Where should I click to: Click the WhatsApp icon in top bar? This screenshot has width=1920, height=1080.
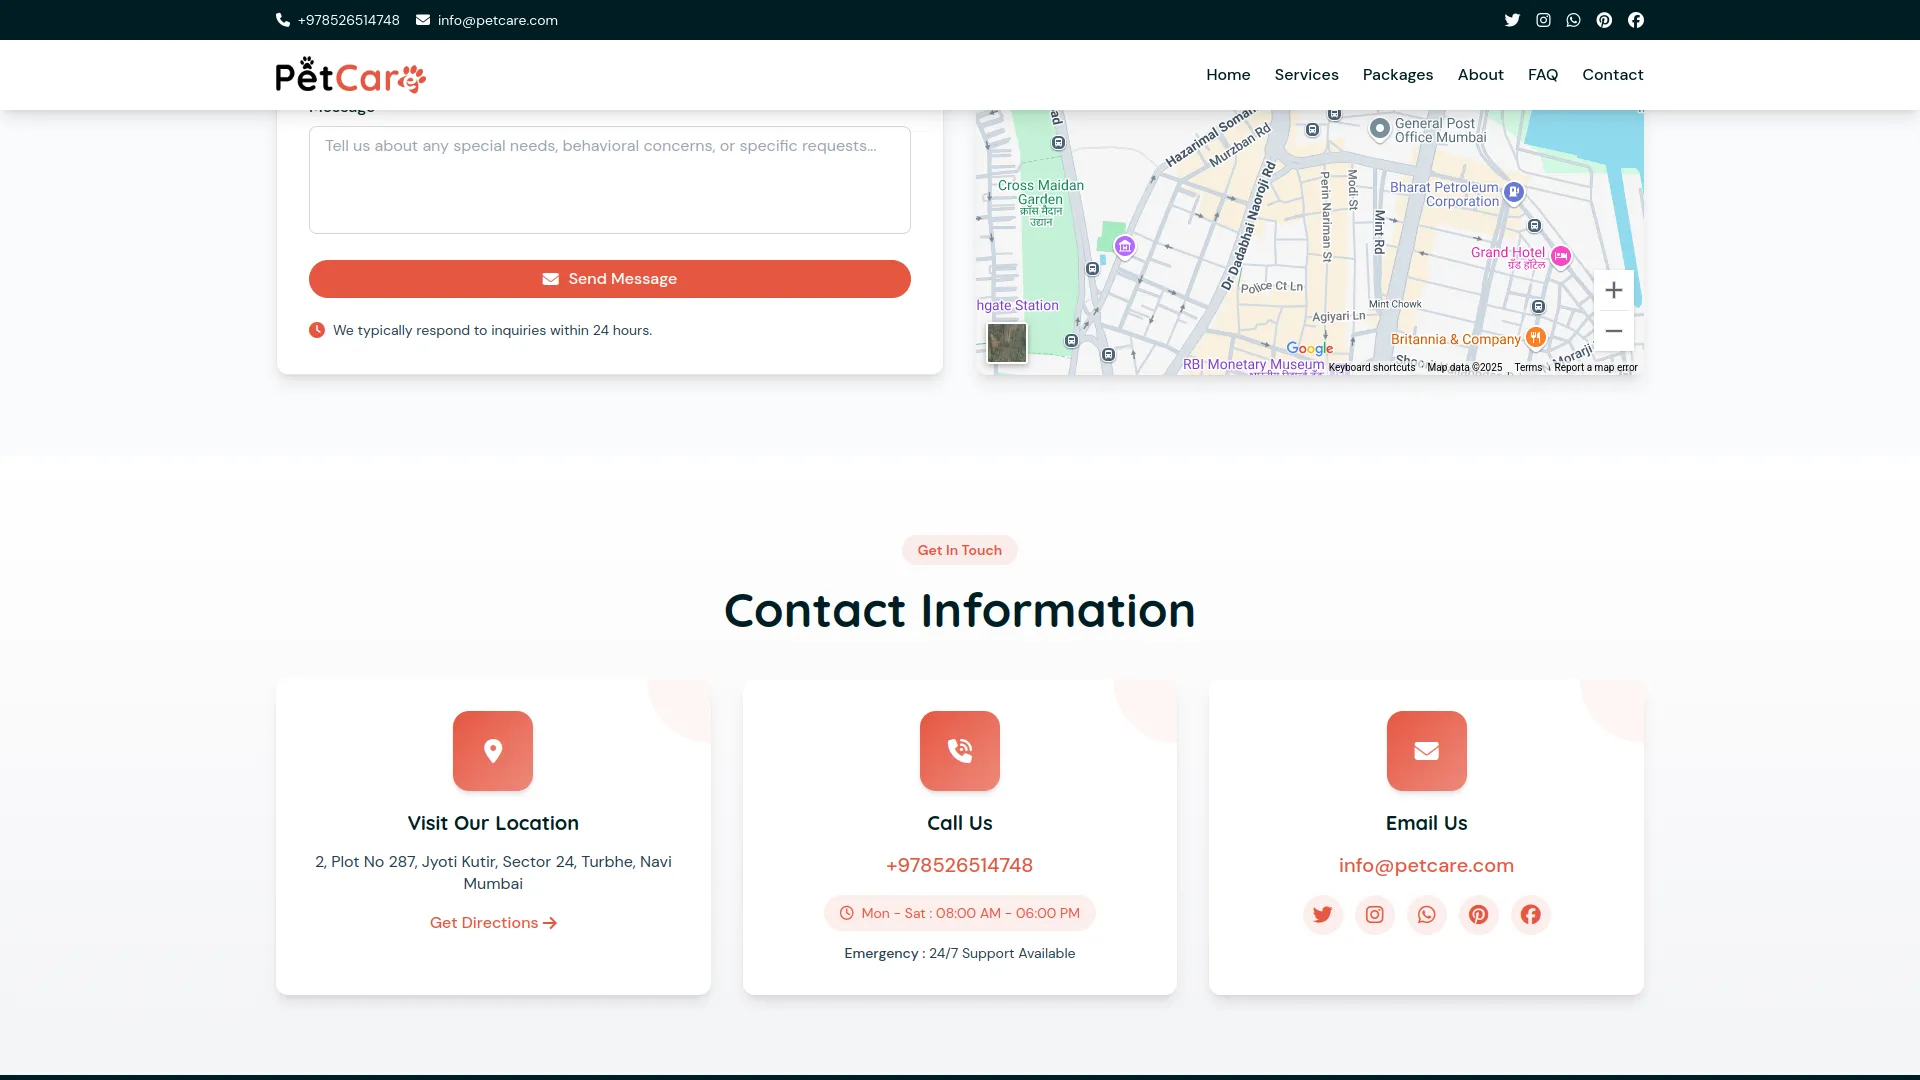coord(1573,20)
